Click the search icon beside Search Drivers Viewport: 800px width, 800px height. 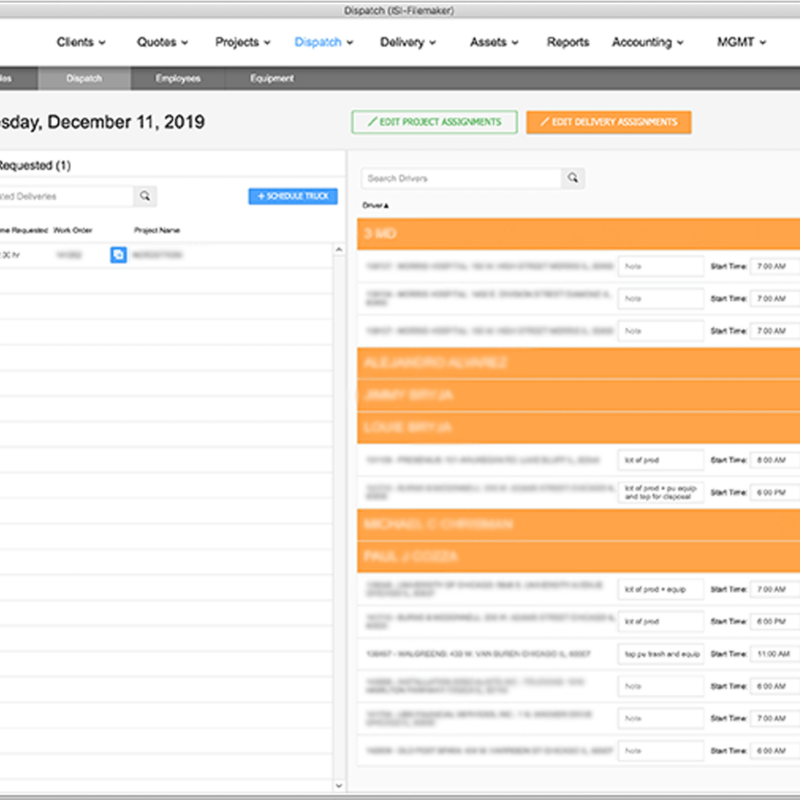click(573, 178)
